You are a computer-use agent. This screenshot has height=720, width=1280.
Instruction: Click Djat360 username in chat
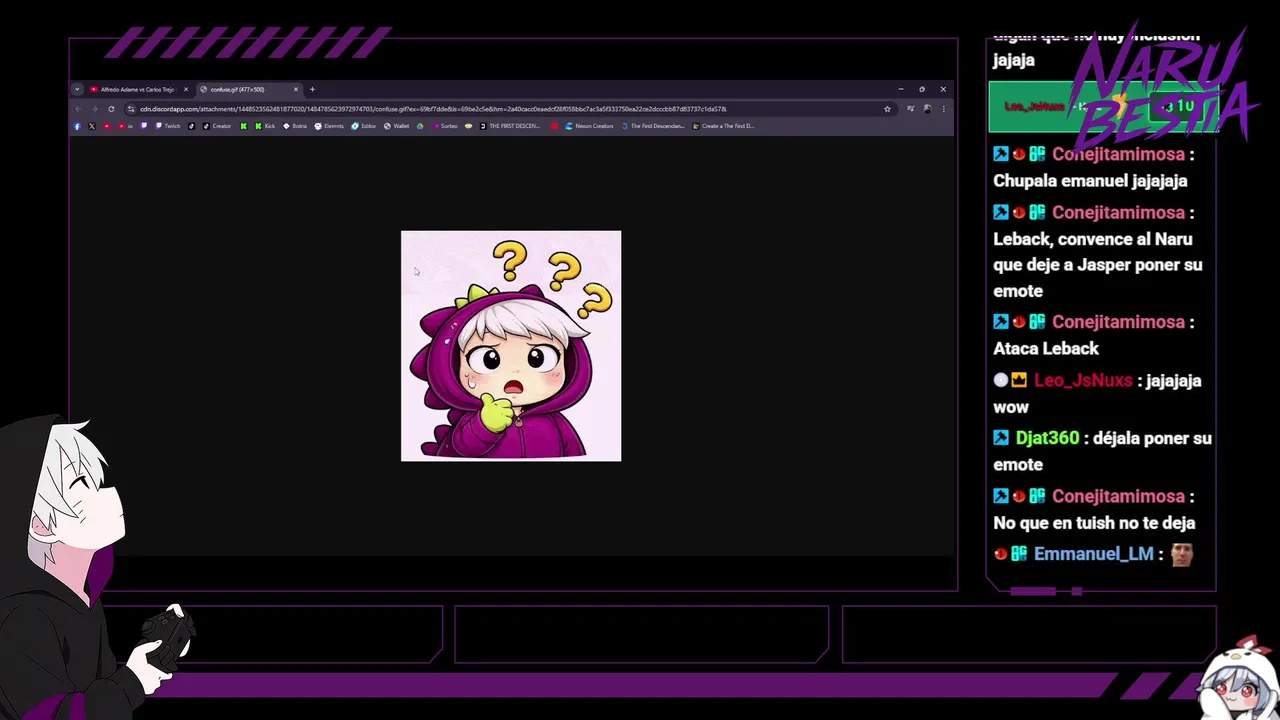tap(1047, 438)
